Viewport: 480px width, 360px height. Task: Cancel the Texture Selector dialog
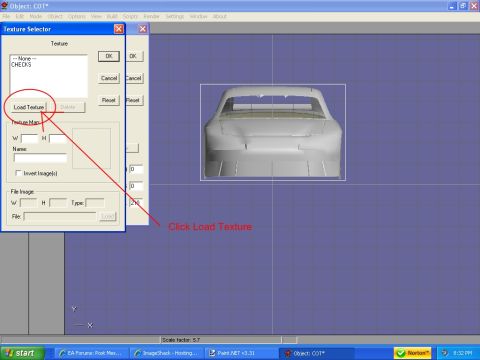pos(109,78)
